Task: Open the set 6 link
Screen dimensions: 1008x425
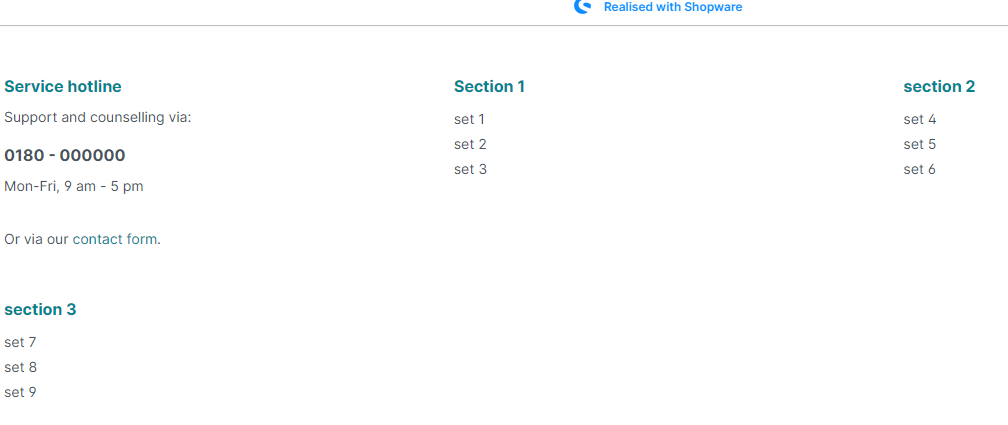Action: 919,170
